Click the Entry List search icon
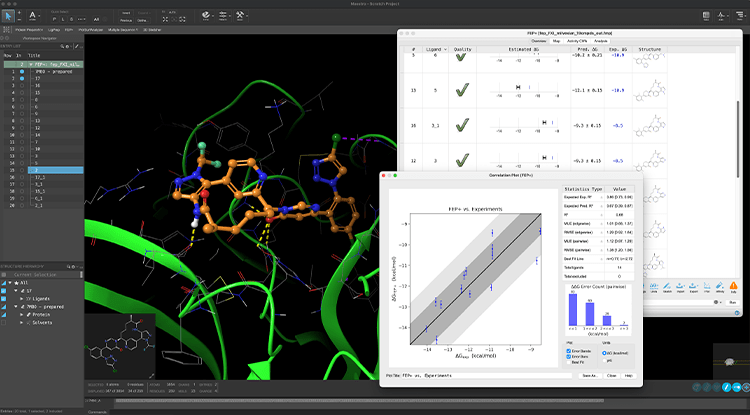Image resolution: width=750 pixels, height=415 pixels. pyautogui.click(x=62, y=46)
